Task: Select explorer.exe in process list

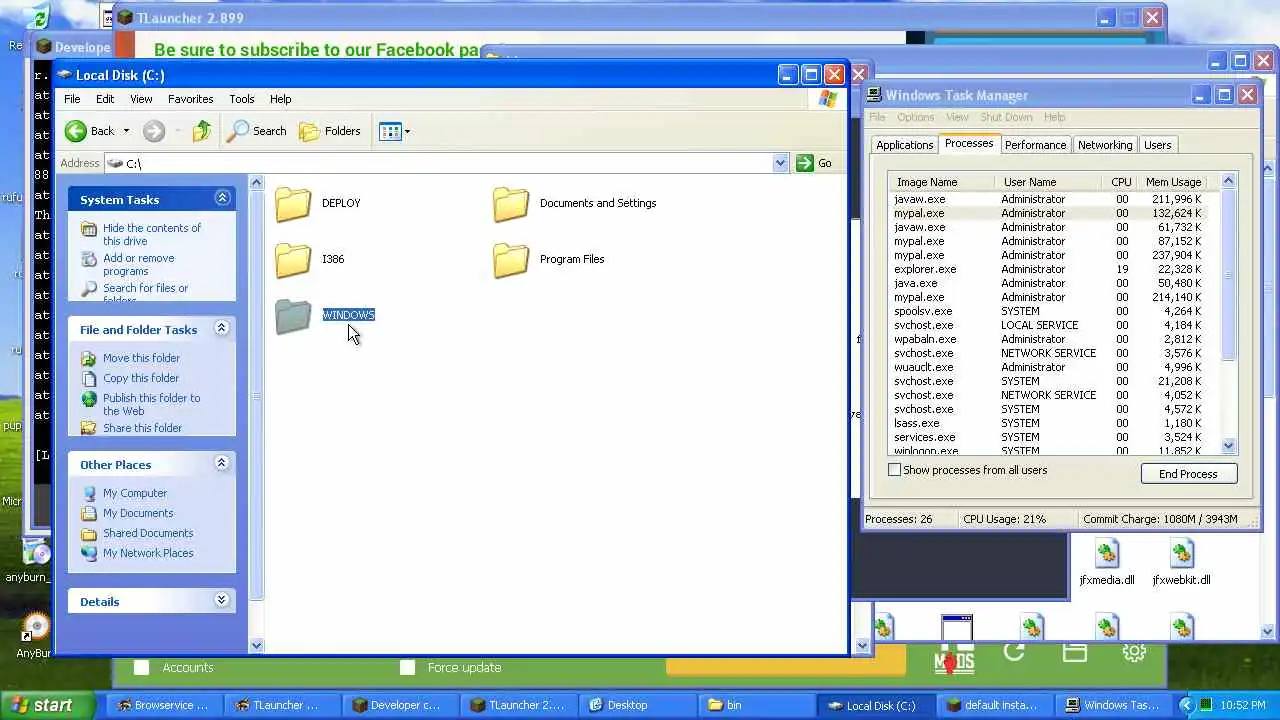Action: (1049, 269)
